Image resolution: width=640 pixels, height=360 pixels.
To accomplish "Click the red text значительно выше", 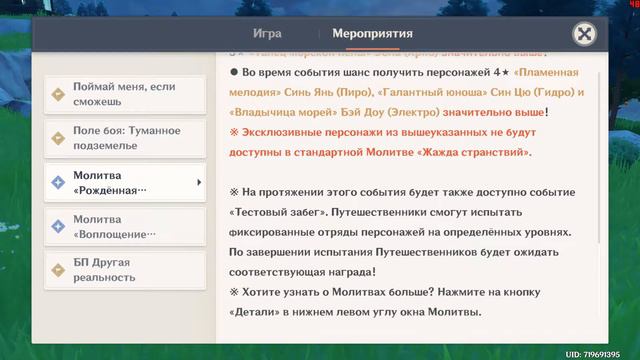I will [493, 112].
